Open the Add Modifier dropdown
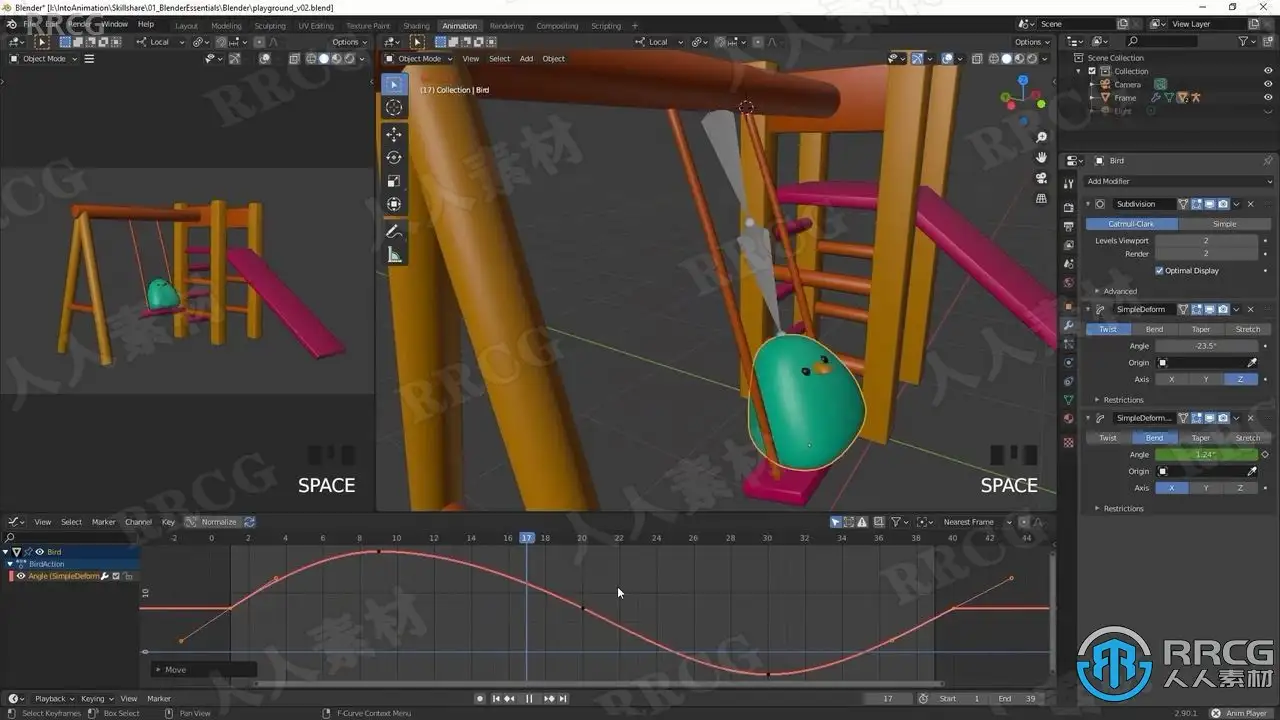This screenshot has height=720, width=1280. (1178, 181)
